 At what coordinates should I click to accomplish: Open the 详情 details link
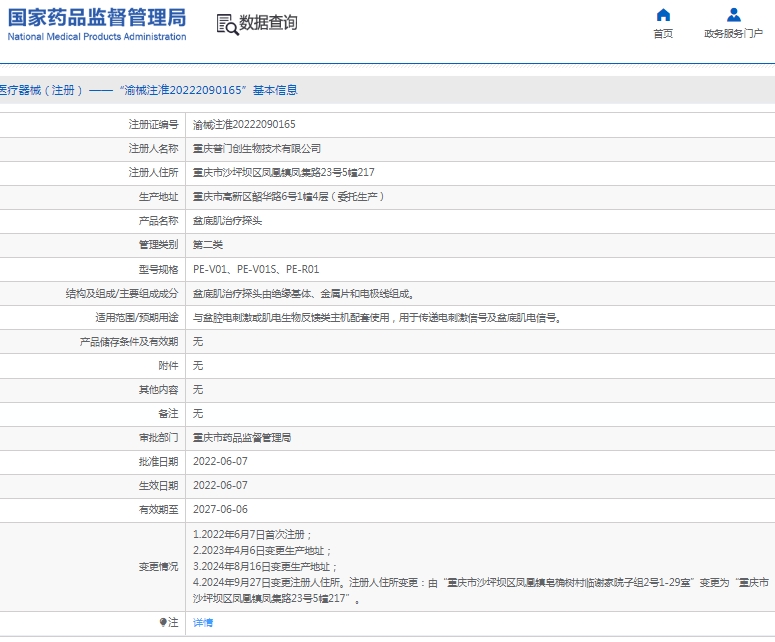coord(203,623)
